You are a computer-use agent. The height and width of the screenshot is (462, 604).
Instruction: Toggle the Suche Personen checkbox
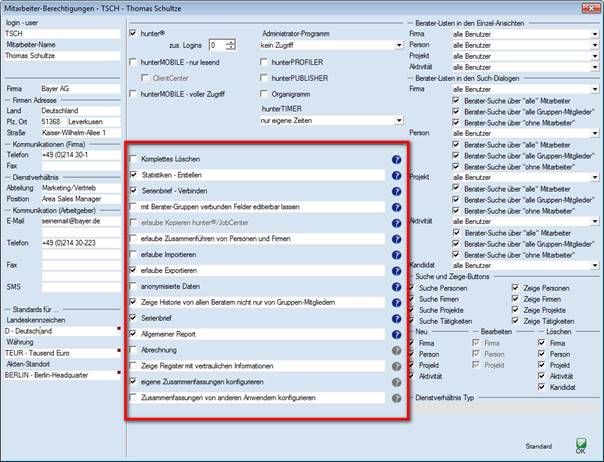click(416, 288)
